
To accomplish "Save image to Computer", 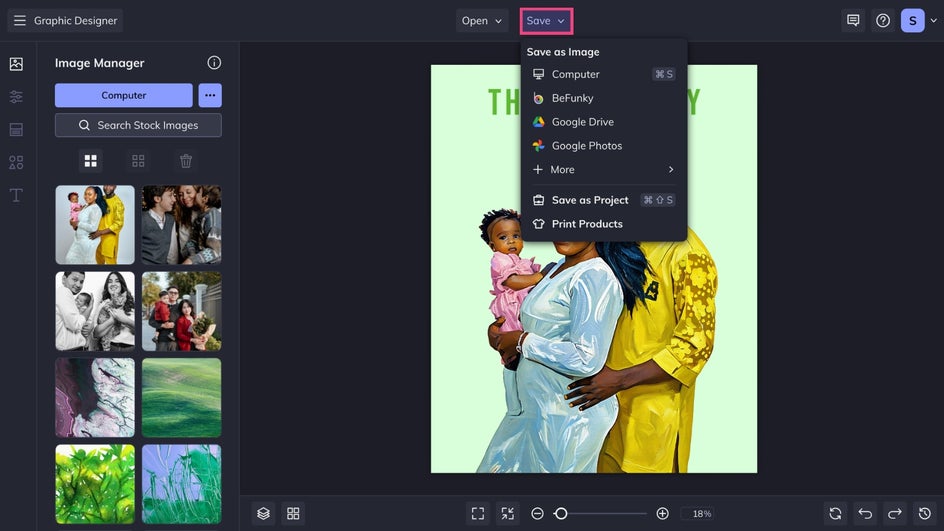I will (603, 74).
